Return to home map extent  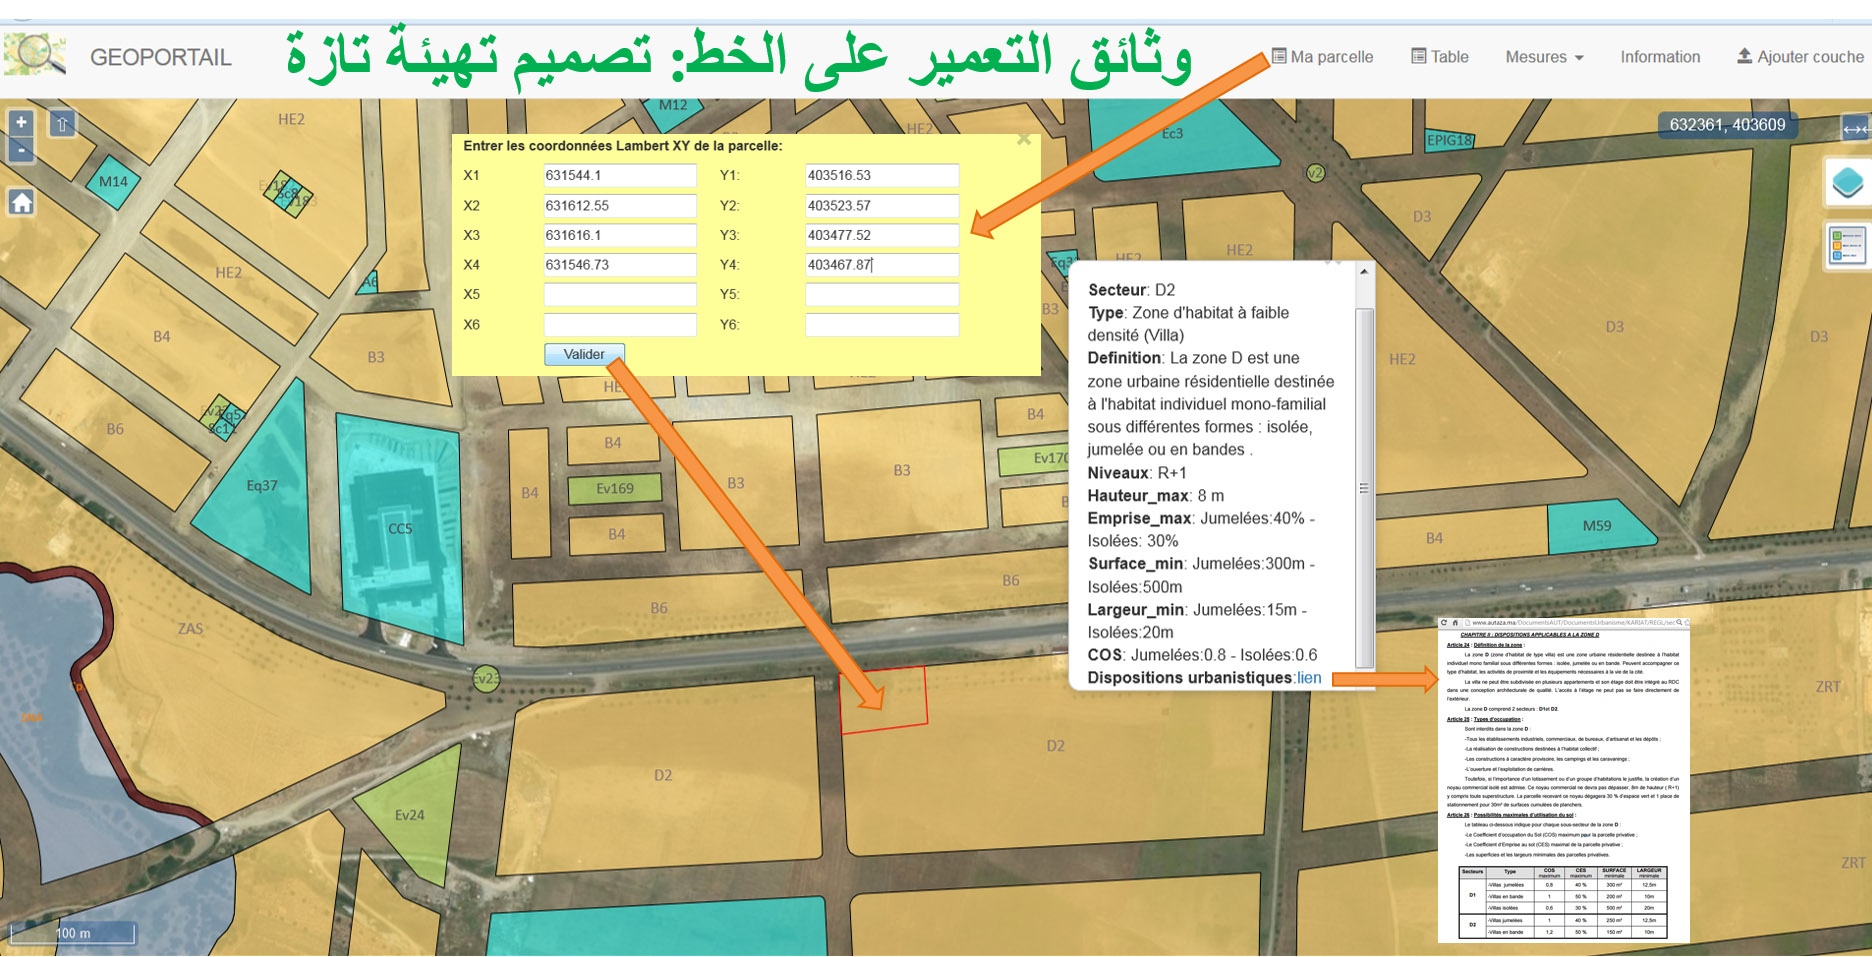21,202
